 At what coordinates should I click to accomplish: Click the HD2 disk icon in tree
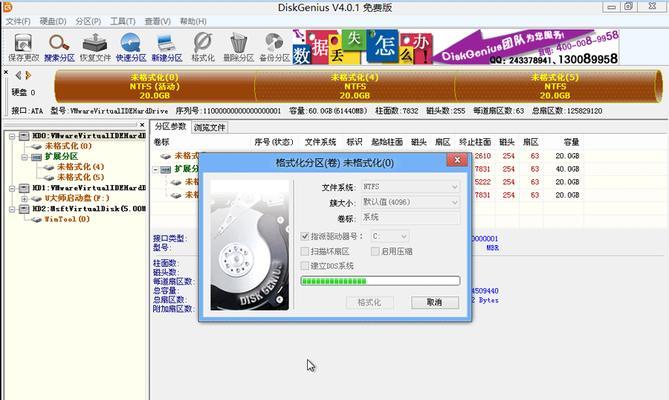24,209
